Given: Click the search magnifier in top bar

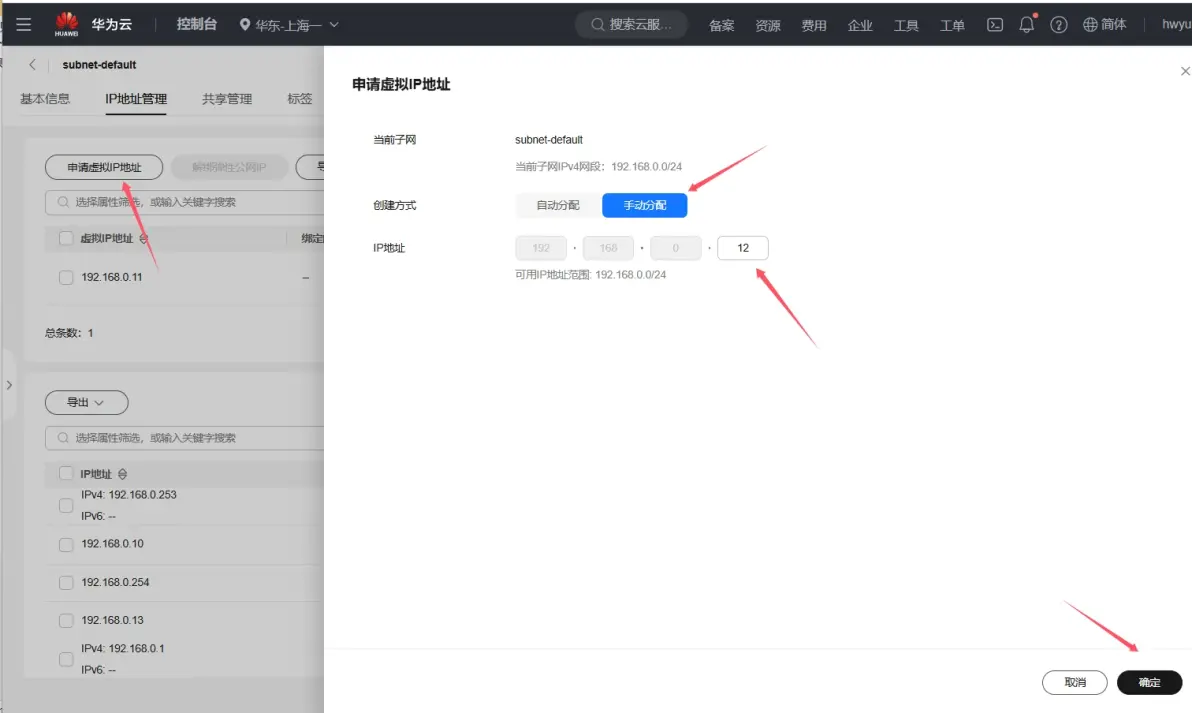Looking at the screenshot, I should pyautogui.click(x=598, y=24).
